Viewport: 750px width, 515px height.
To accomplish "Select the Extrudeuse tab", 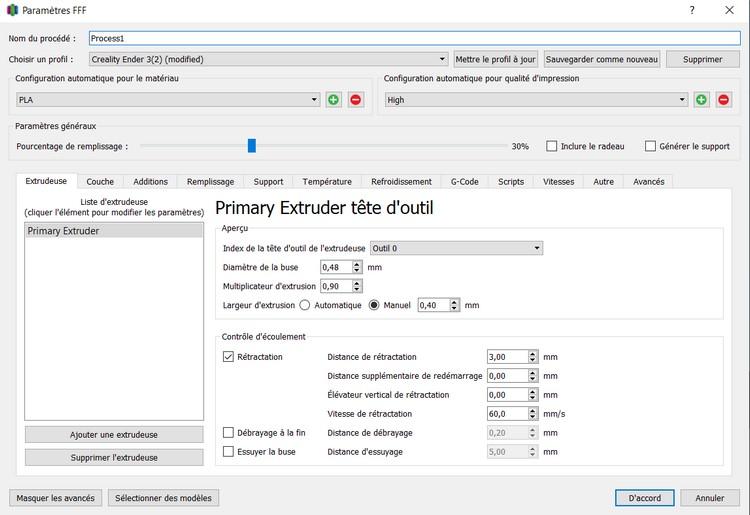I will point(46,181).
